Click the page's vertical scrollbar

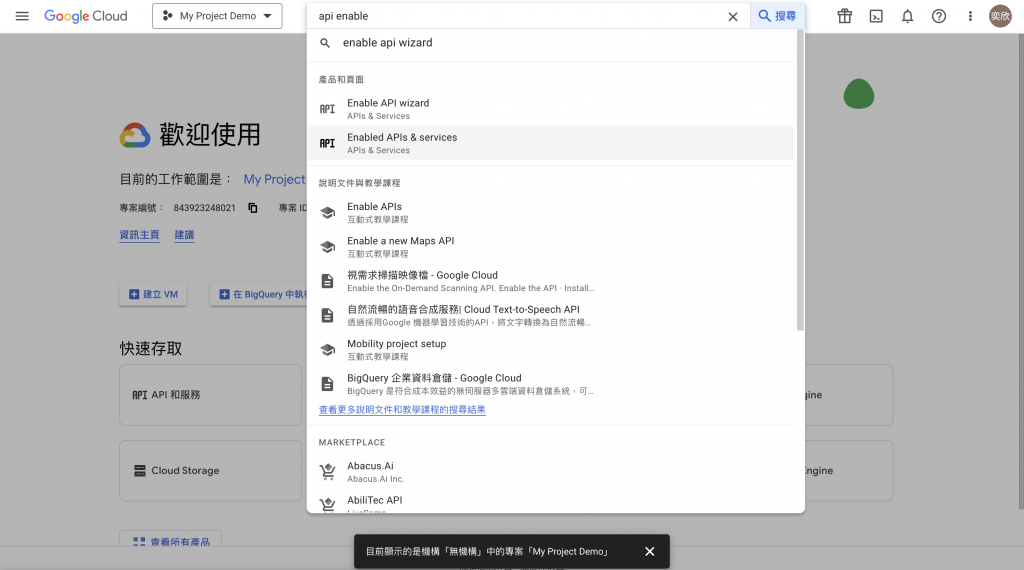pos(1021,271)
